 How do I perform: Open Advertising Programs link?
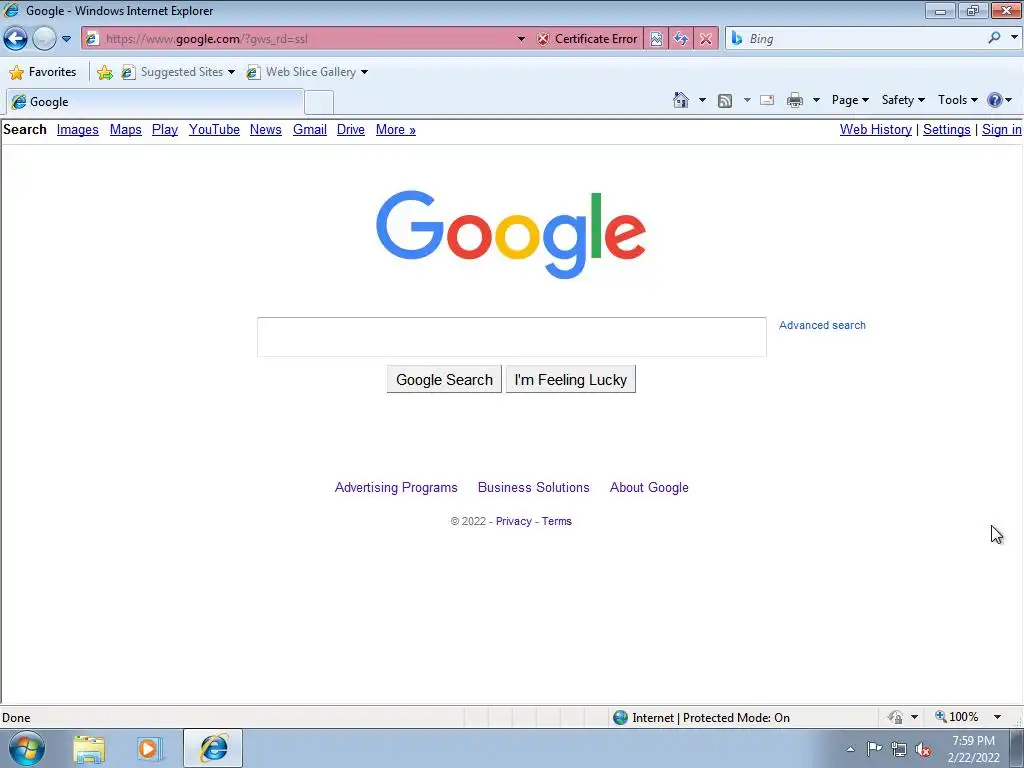click(x=396, y=488)
